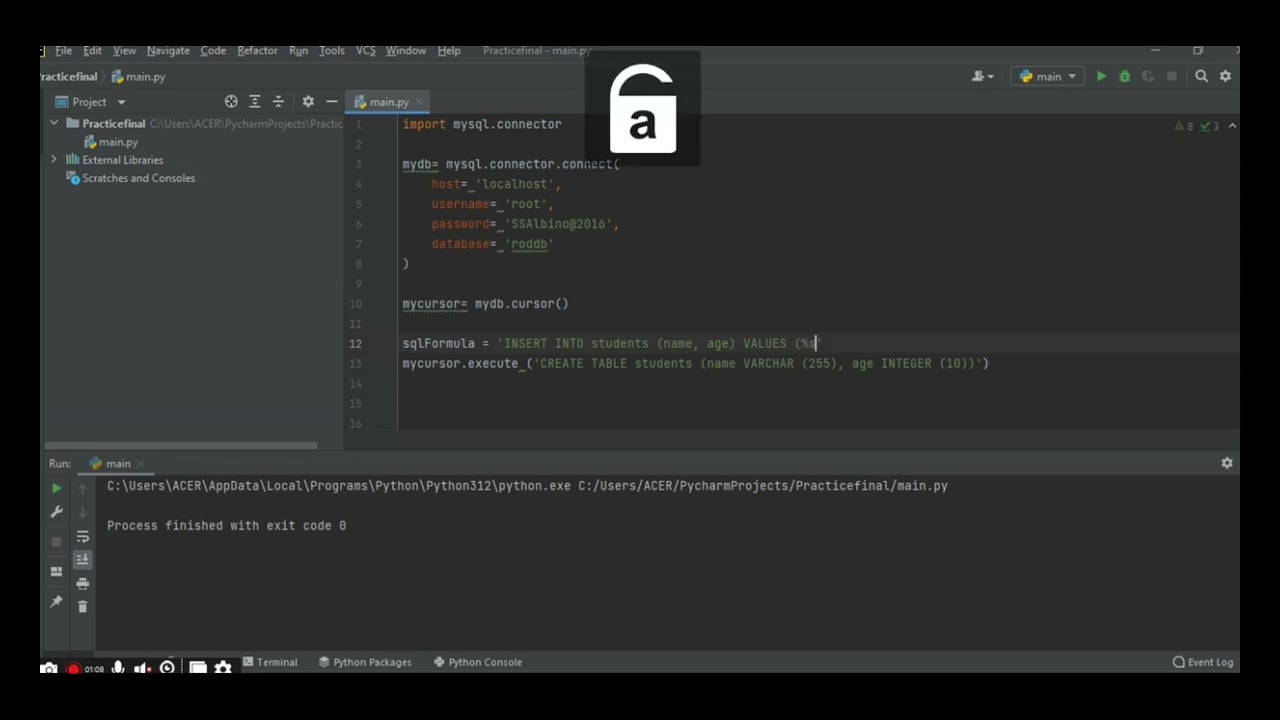Select Scratches and Consoles in tree
The width and height of the screenshot is (1280, 720).
(130, 178)
